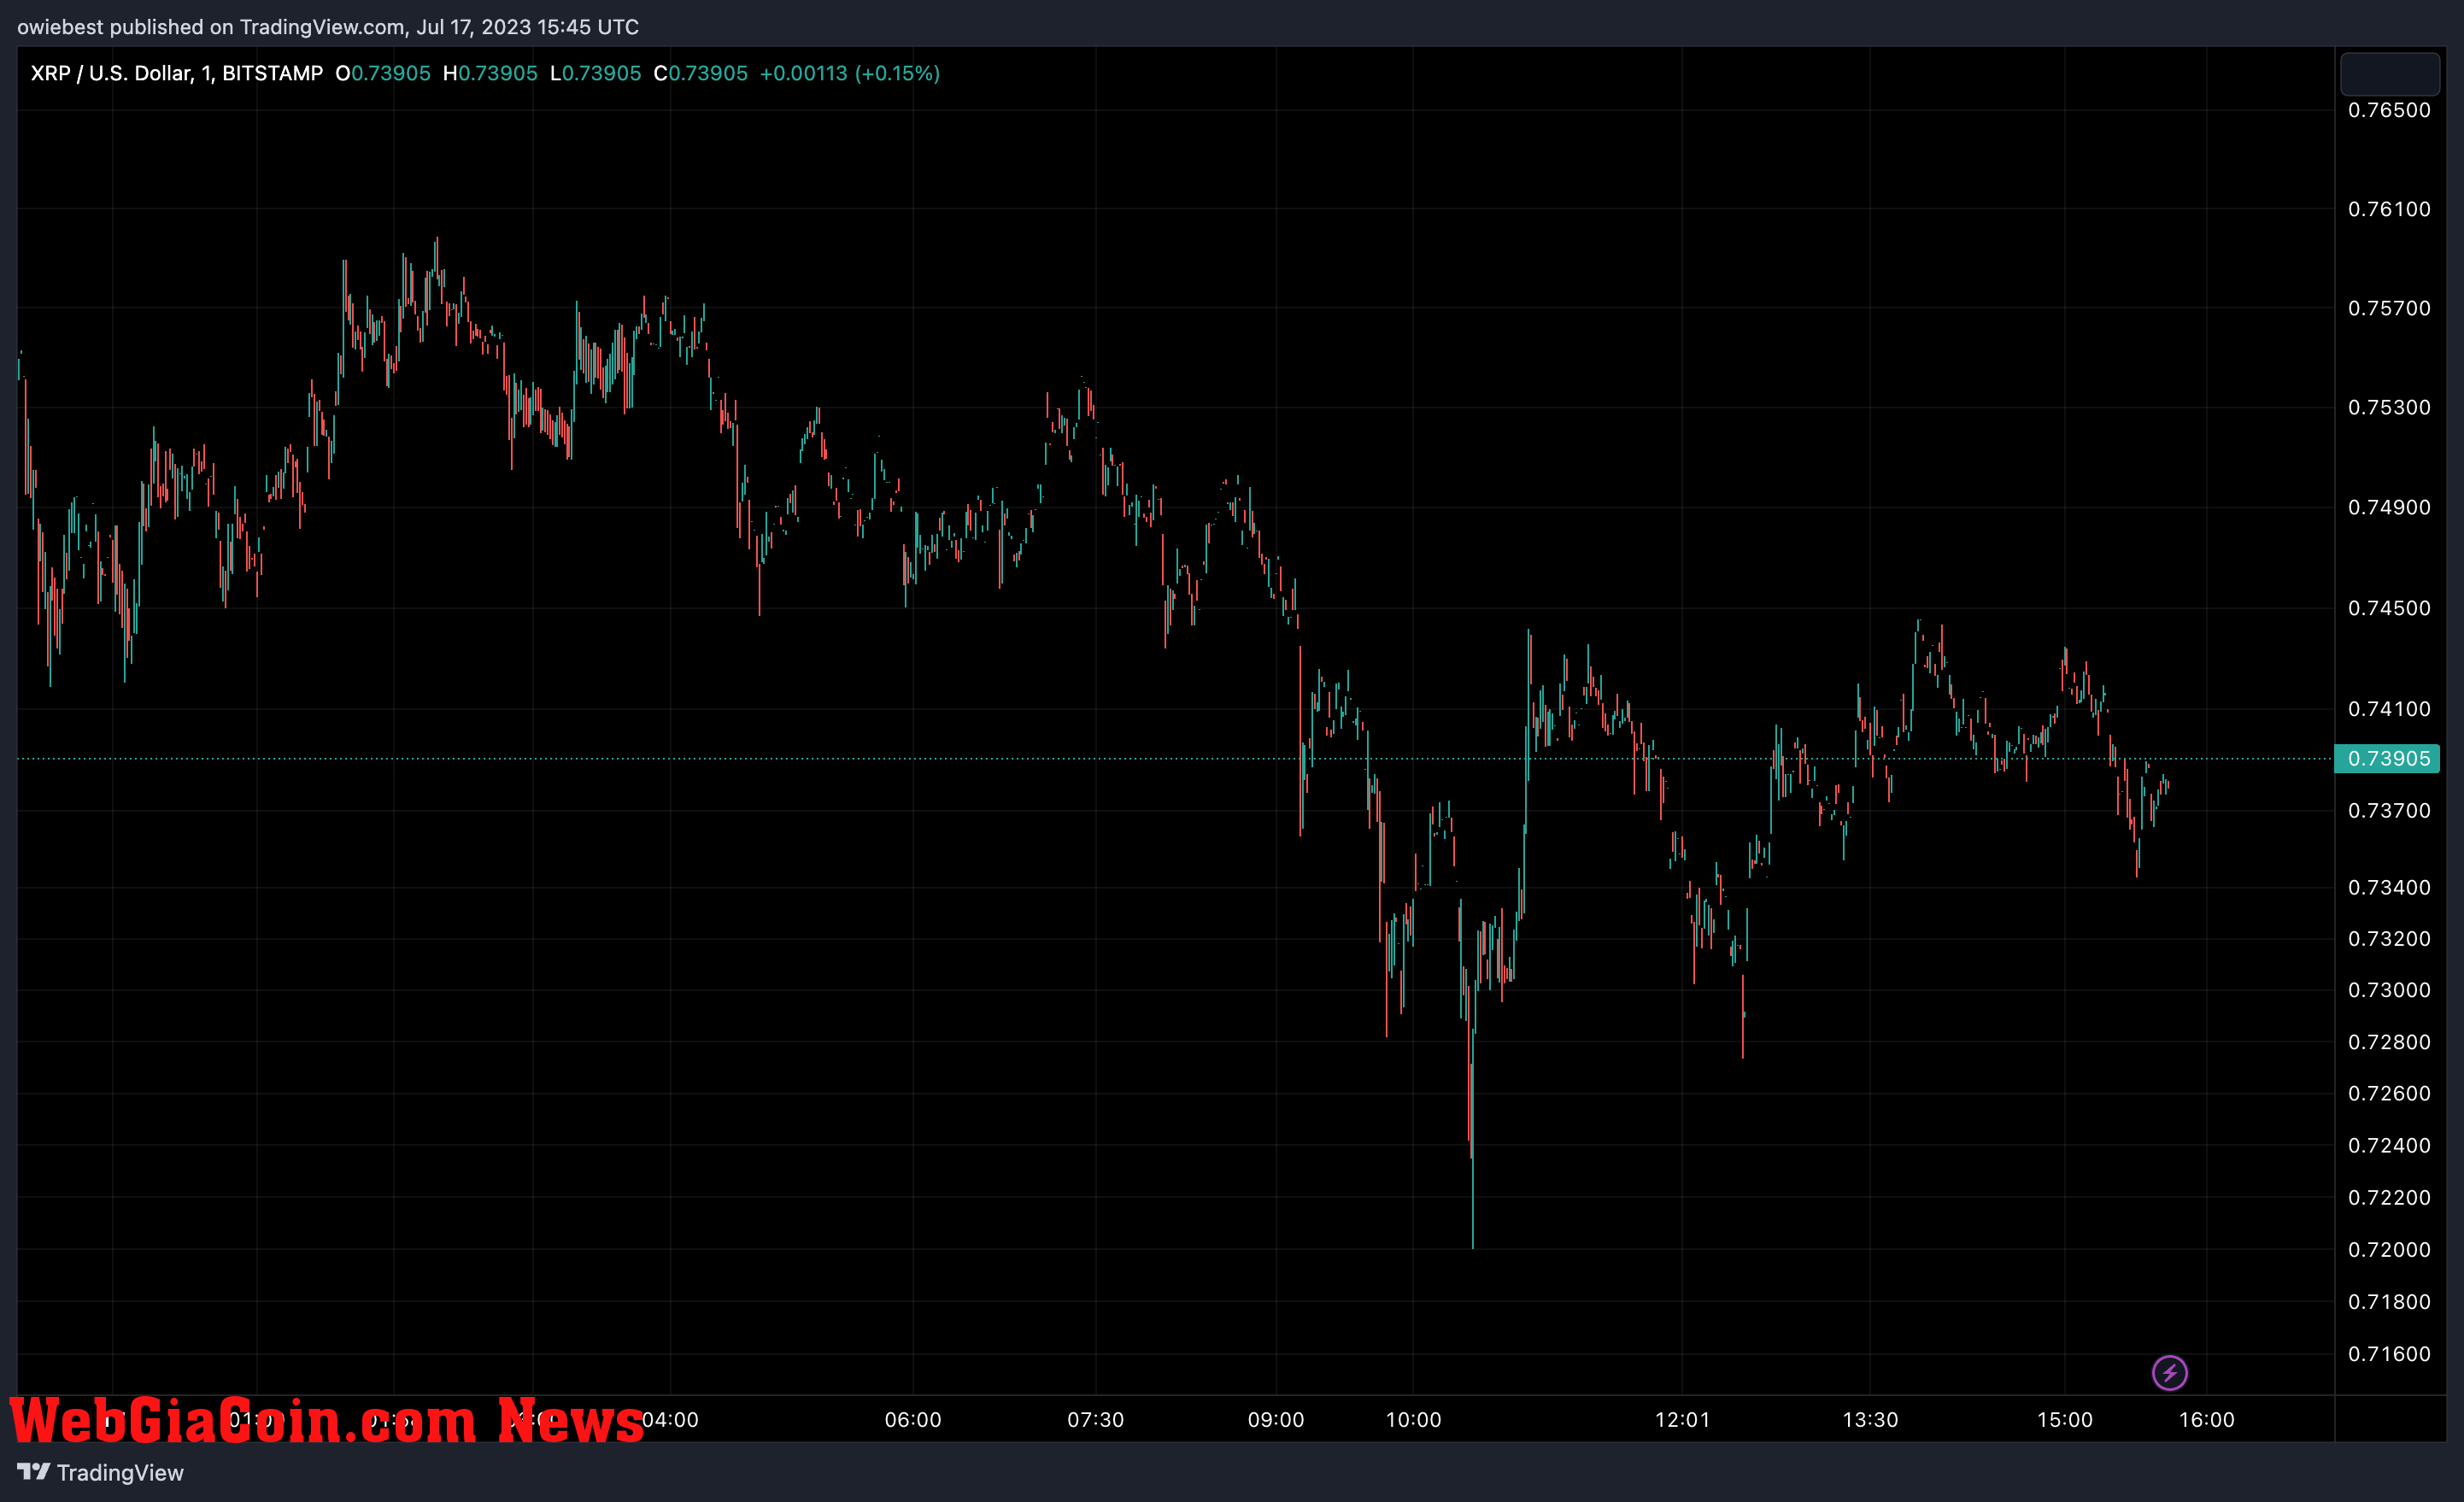
Task: Click the 0.71800 price axis label
Action: (x=2389, y=1301)
